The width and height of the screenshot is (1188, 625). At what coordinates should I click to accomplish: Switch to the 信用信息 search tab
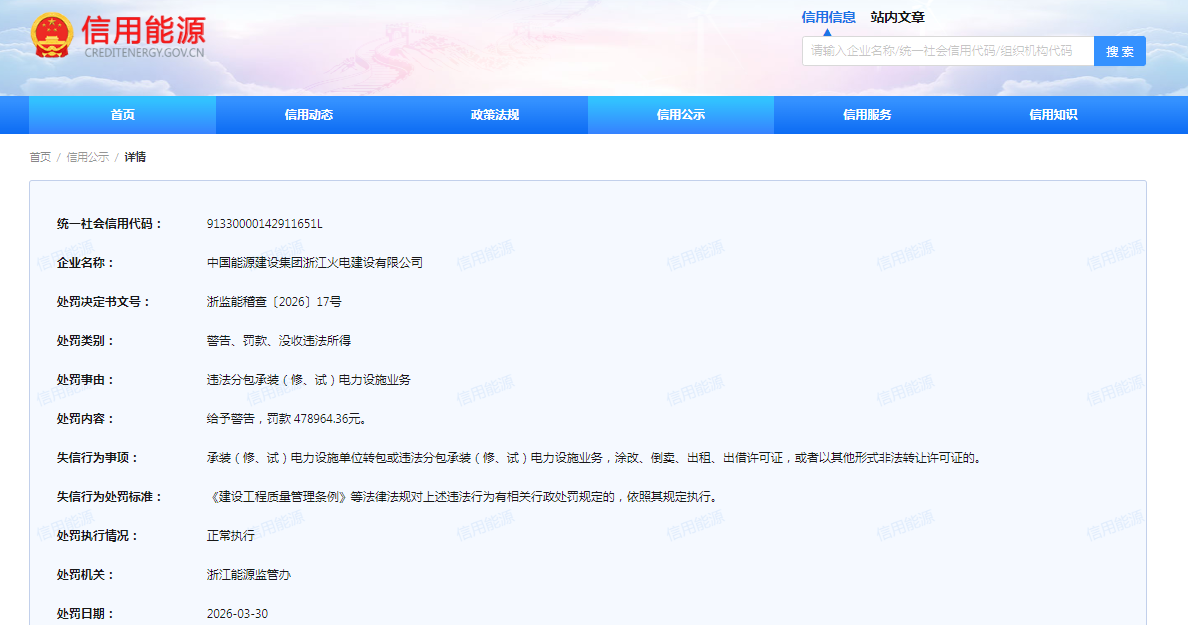click(828, 17)
